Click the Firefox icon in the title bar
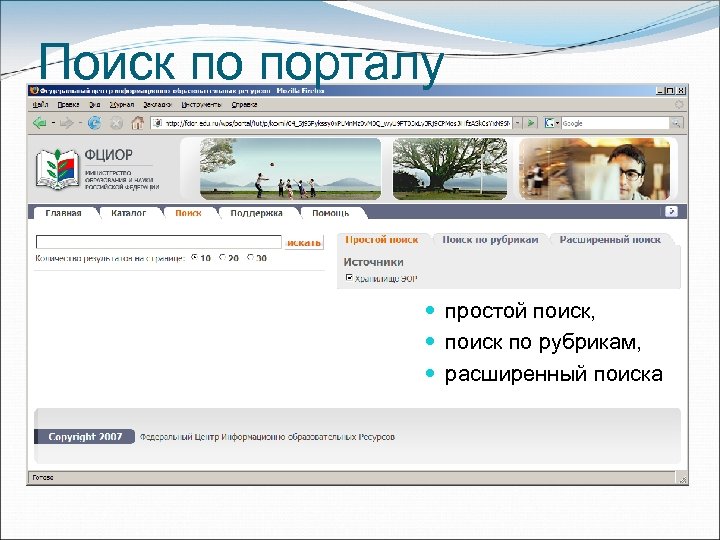720x540 pixels. click(x=34, y=90)
